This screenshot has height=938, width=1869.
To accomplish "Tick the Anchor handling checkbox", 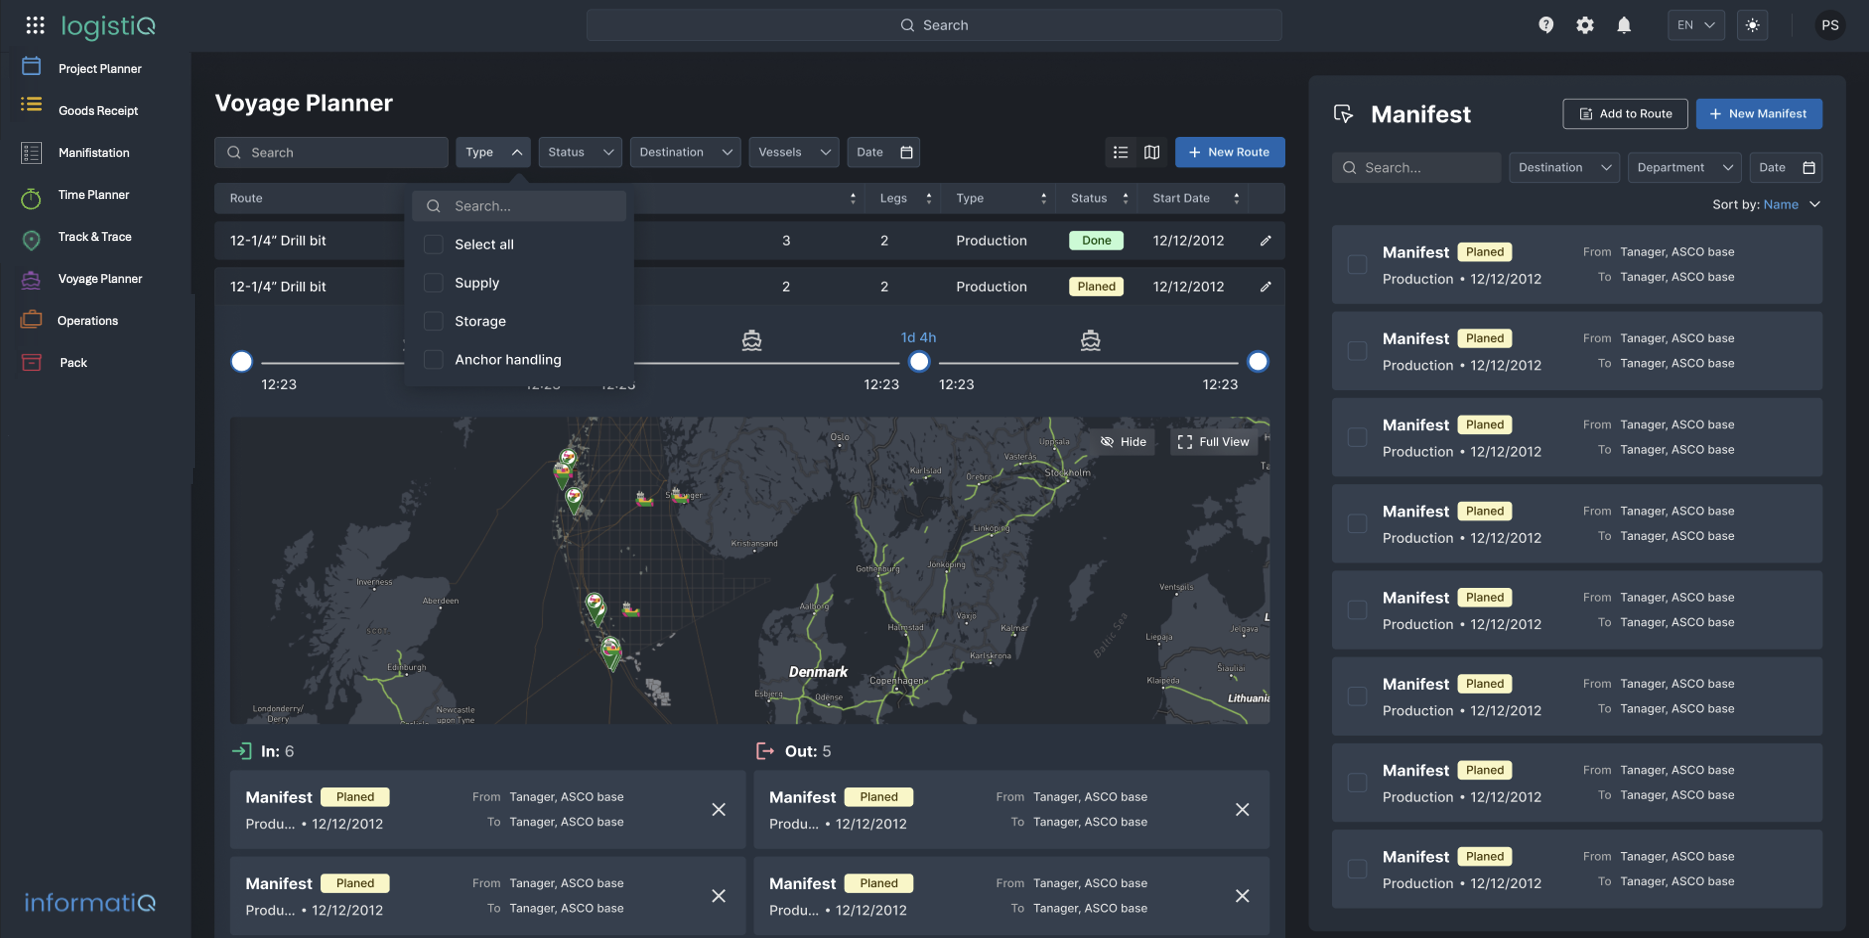I will pyautogui.click(x=433, y=360).
